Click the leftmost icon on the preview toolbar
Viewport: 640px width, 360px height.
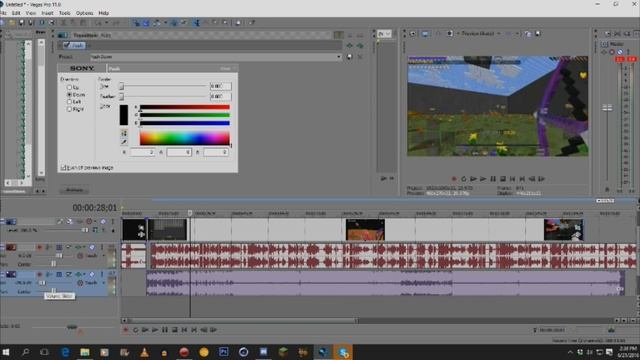tap(413, 34)
